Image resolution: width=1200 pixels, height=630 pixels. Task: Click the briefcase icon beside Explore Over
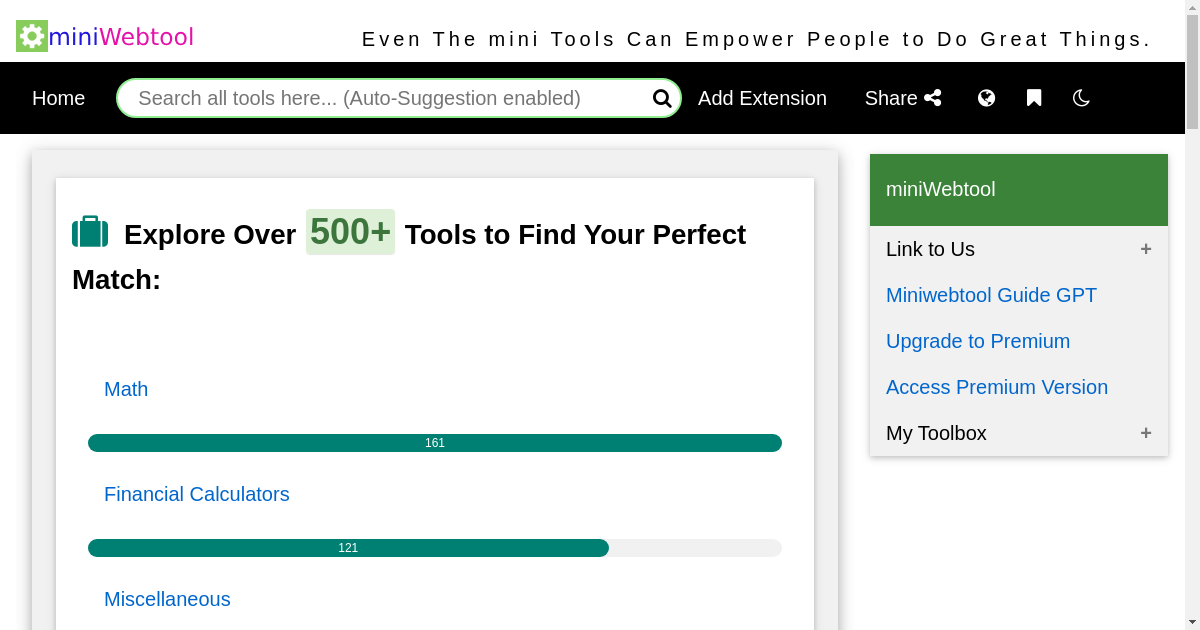(90, 232)
